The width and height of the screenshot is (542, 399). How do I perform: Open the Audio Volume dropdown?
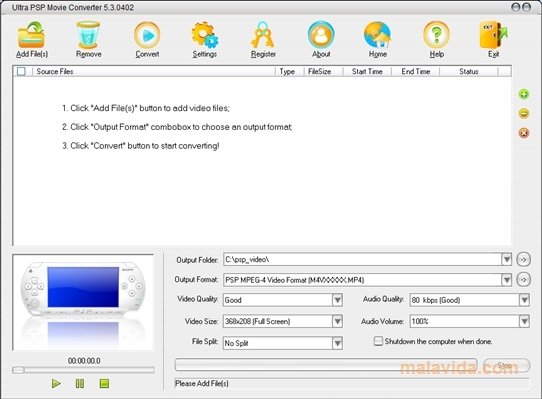[x=524, y=322]
